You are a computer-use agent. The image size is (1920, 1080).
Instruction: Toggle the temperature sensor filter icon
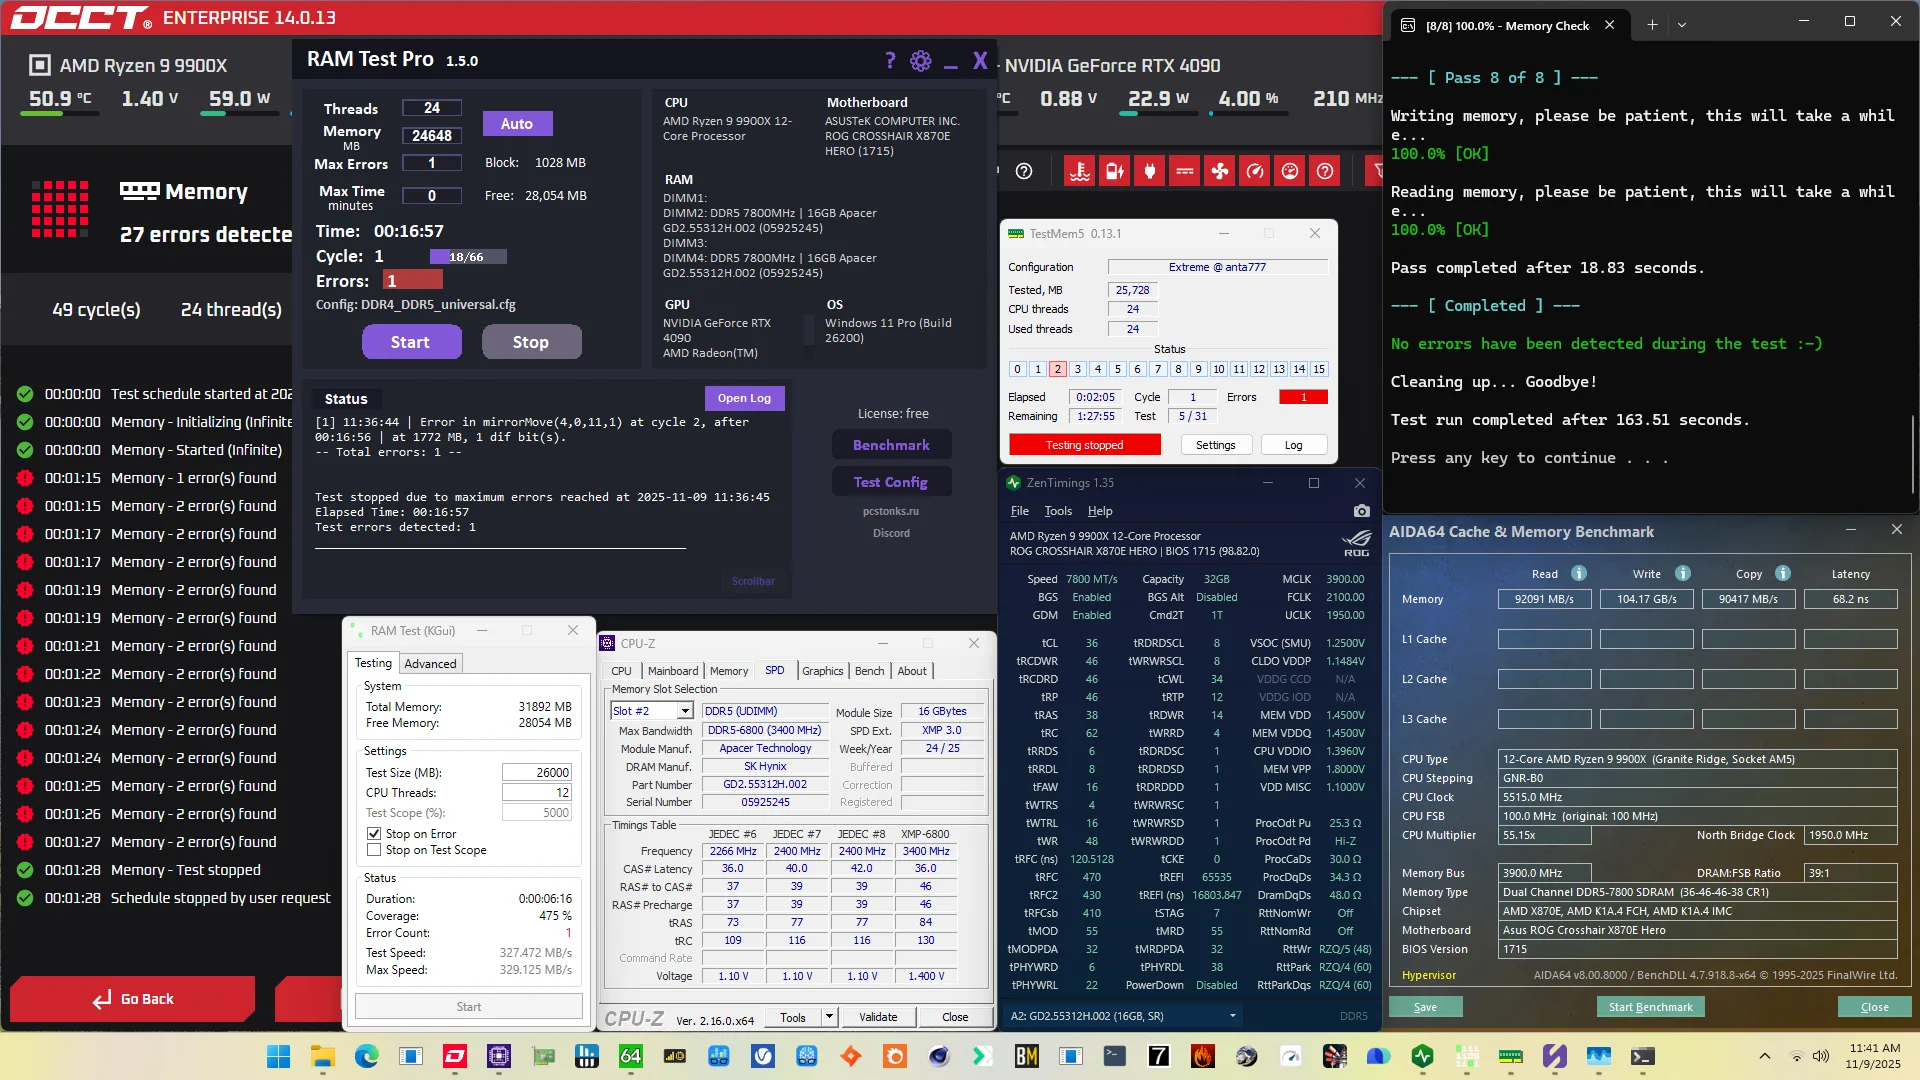[x=1080, y=171]
